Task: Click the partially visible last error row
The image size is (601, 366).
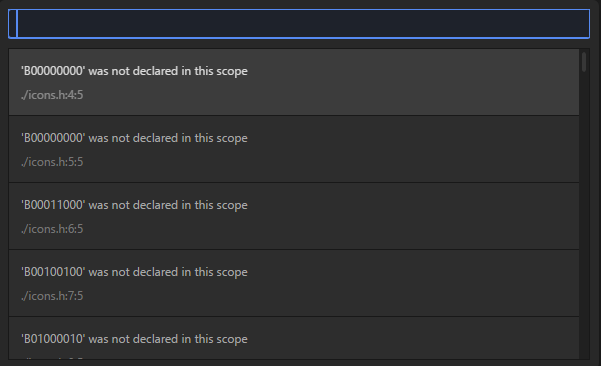Action: coord(294,338)
